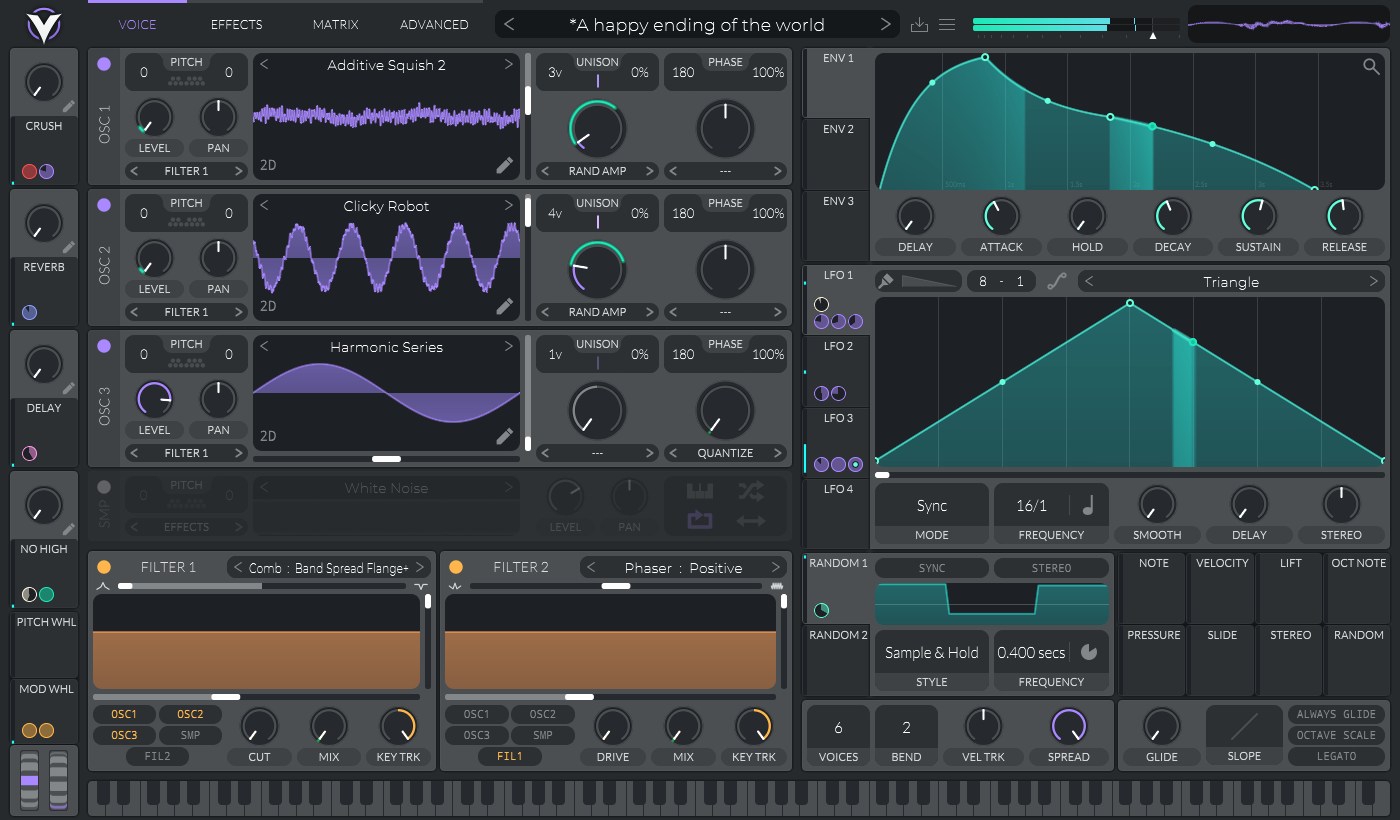Enable the SMP sampler power toggle
This screenshot has height=820, width=1400.
point(104,487)
